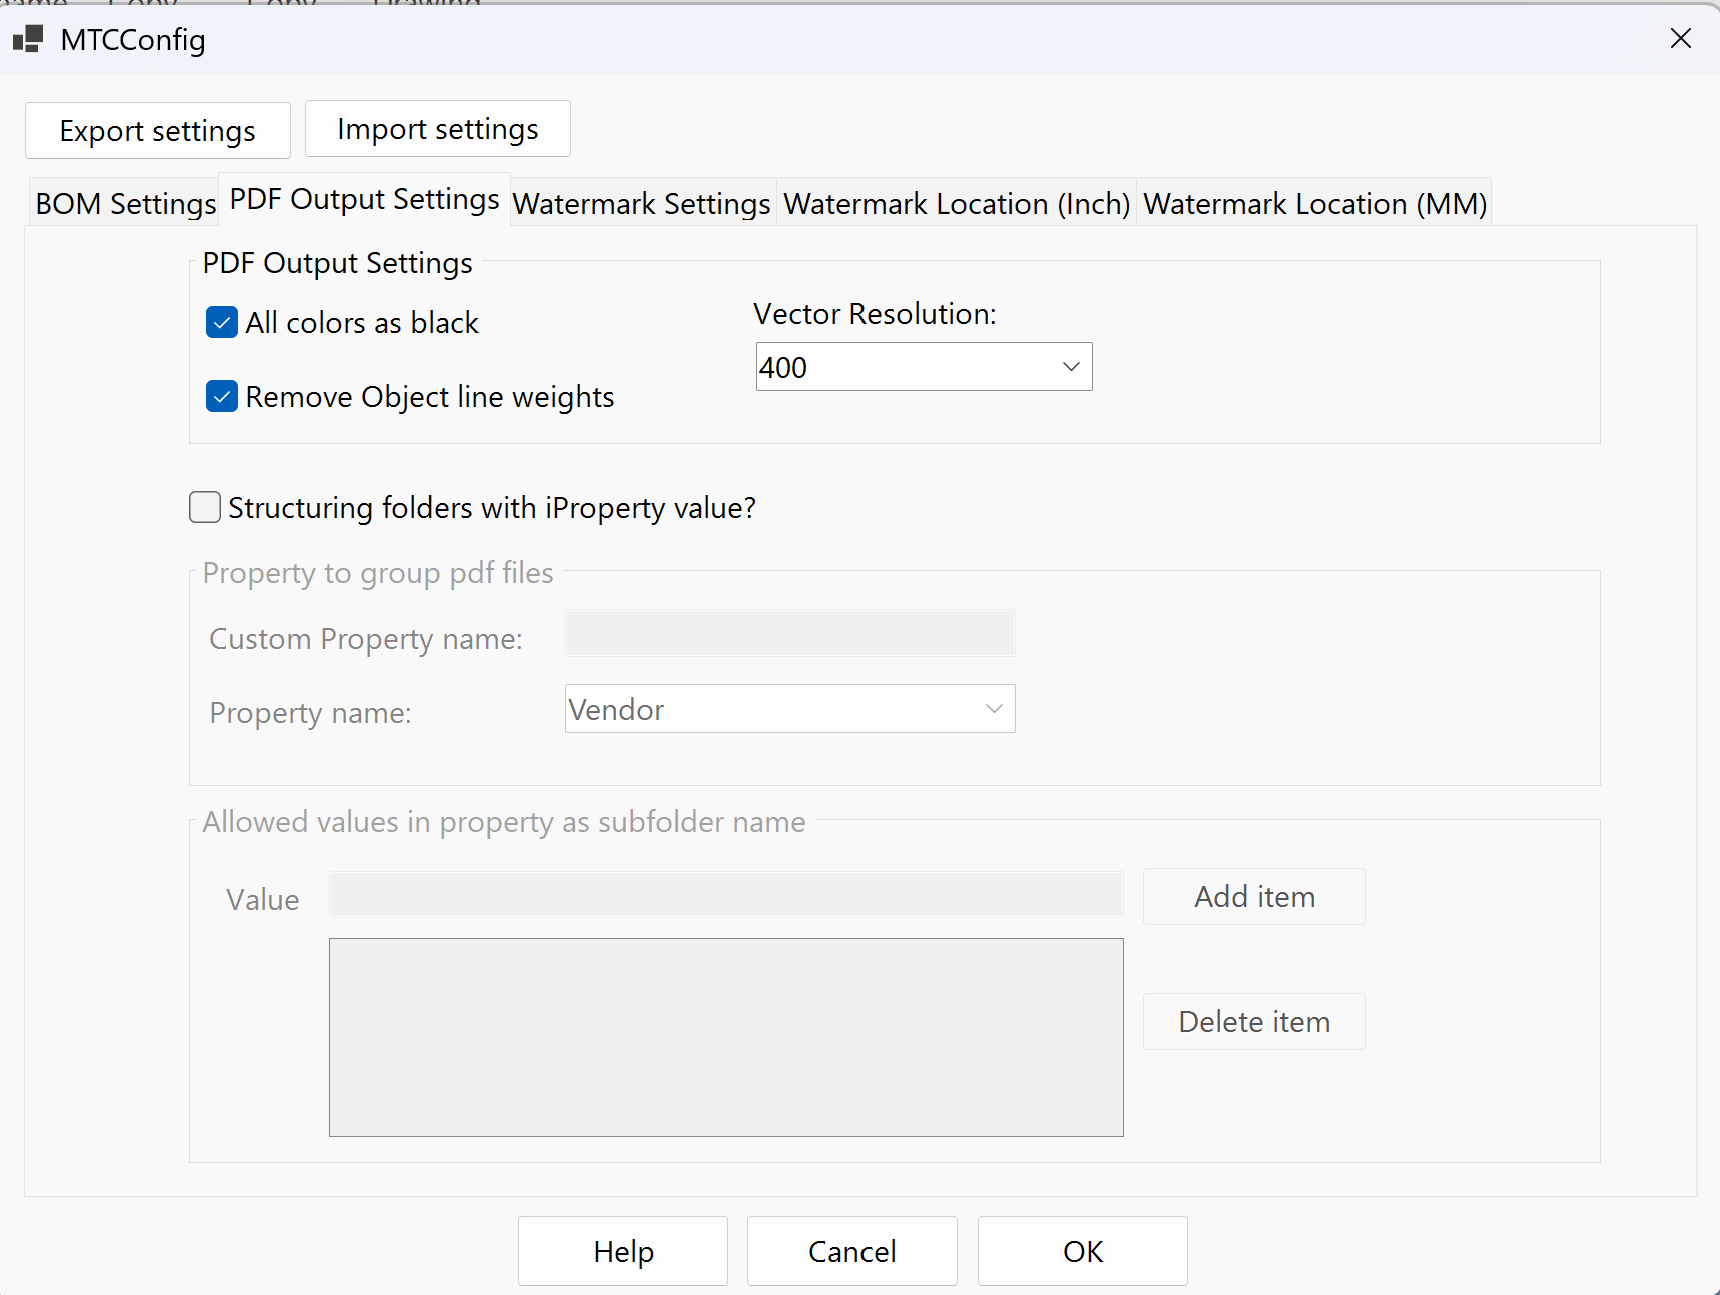Click the MTCConfig window icon
This screenshot has width=1720, height=1295.
pyautogui.click(x=28, y=39)
